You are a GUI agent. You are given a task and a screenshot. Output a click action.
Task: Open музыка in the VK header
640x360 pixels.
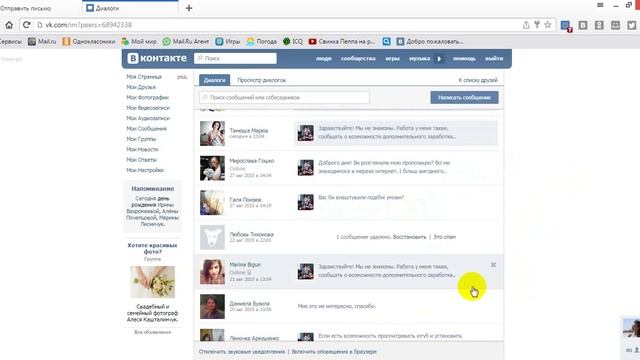coord(420,59)
